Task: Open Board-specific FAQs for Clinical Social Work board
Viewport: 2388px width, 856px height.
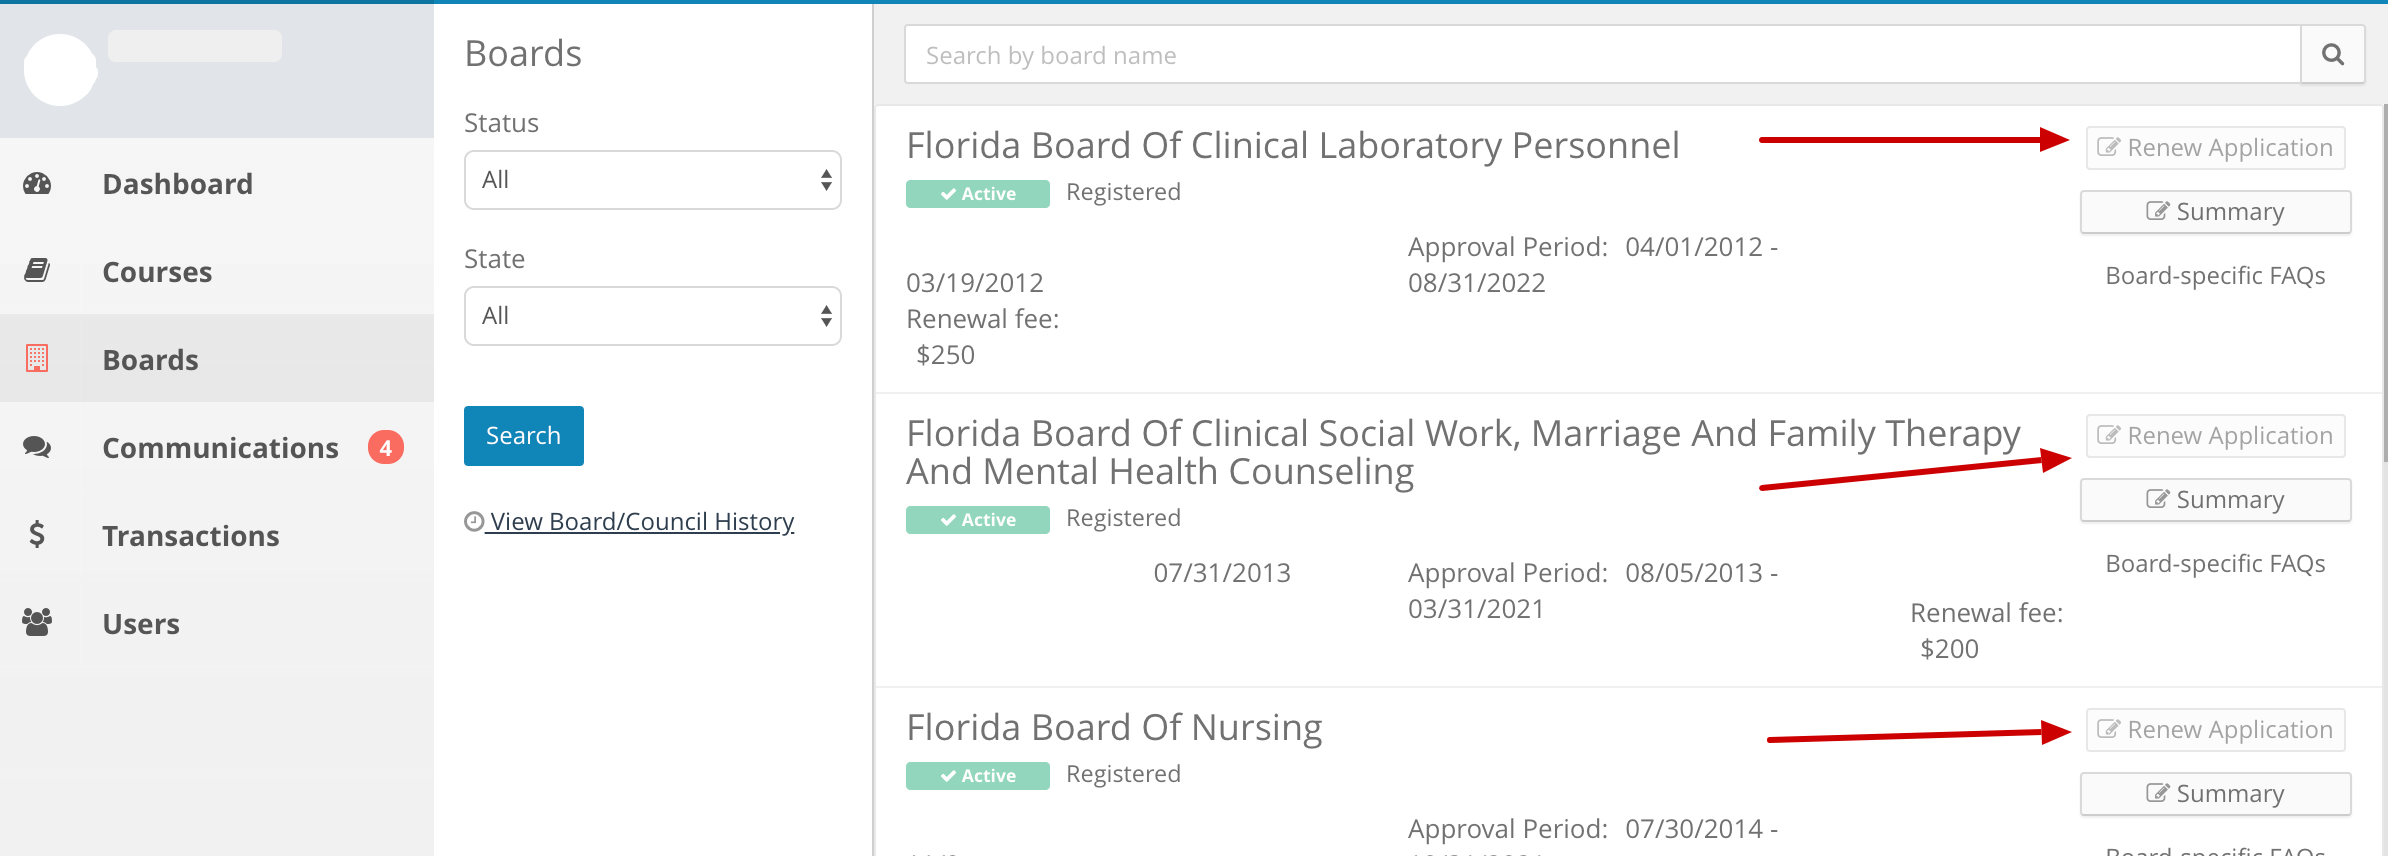Action: pos(2215,564)
